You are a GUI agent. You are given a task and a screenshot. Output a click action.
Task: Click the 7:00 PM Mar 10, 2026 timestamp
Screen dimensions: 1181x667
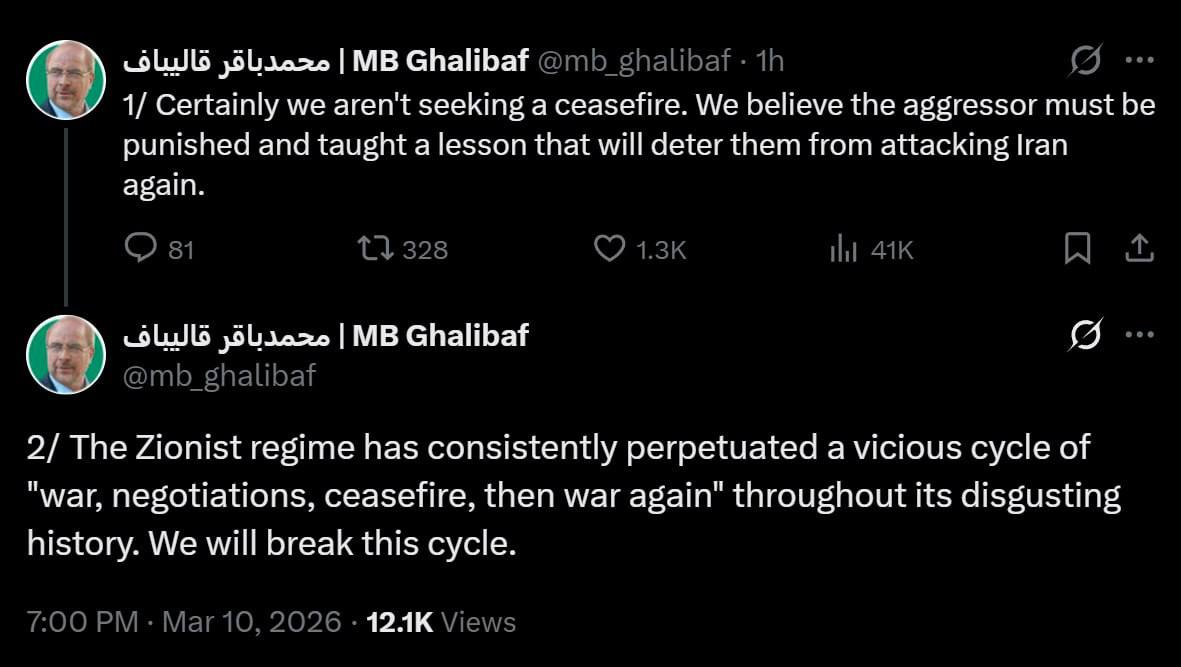(x=184, y=622)
